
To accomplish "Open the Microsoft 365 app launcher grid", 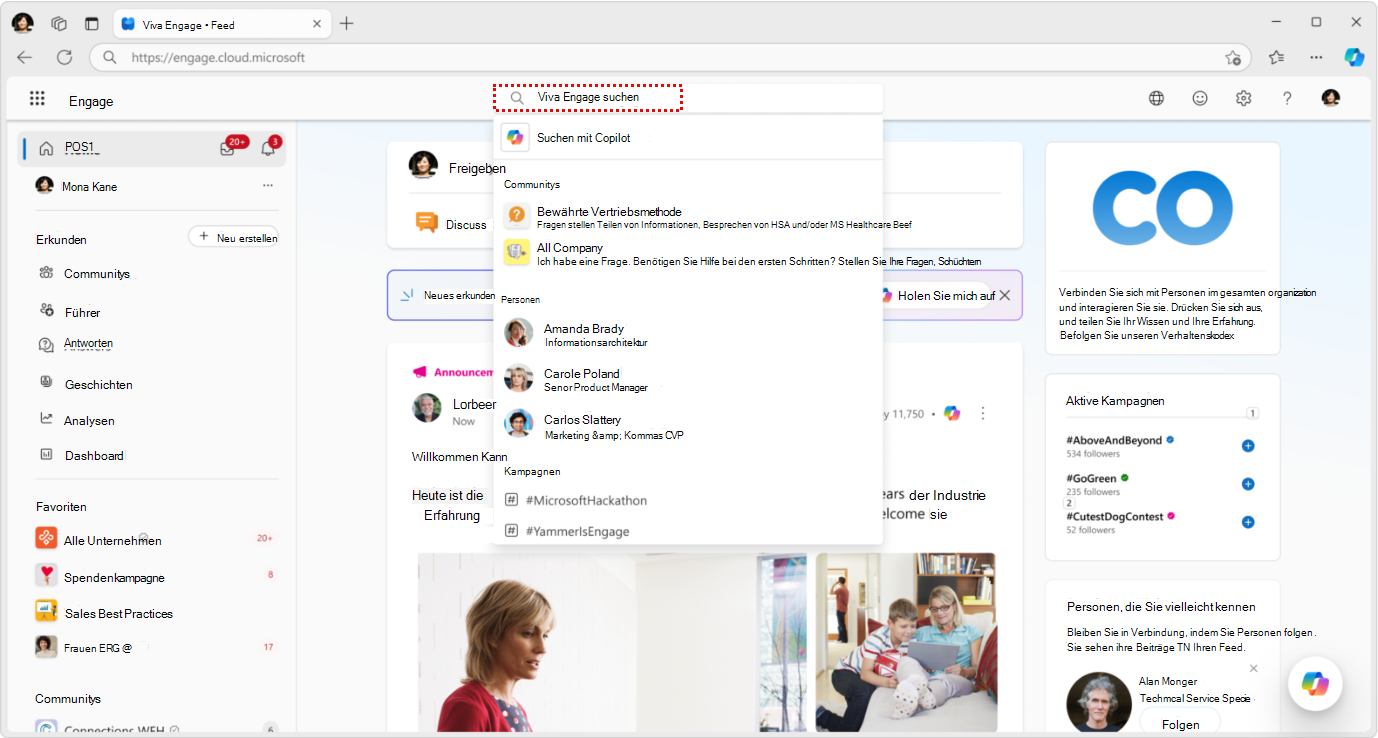I will tap(37, 98).
